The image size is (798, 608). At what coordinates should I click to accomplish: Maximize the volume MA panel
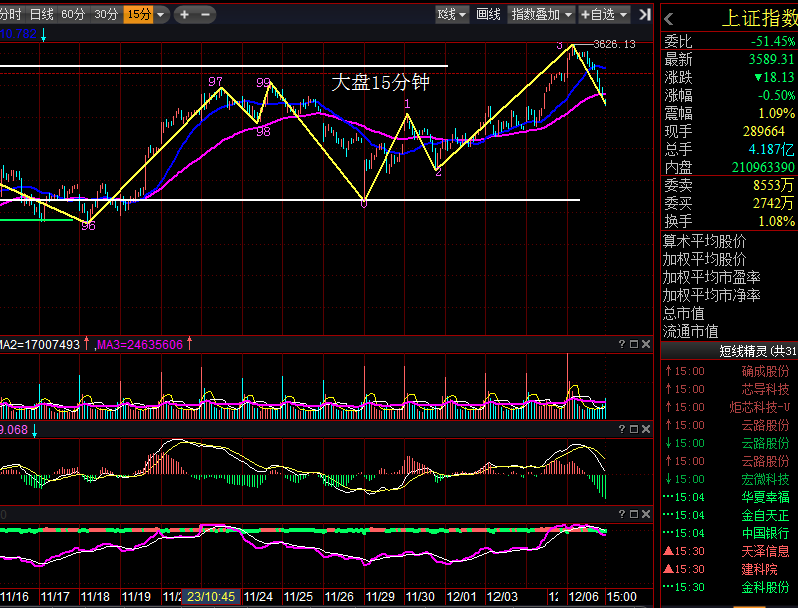634,344
